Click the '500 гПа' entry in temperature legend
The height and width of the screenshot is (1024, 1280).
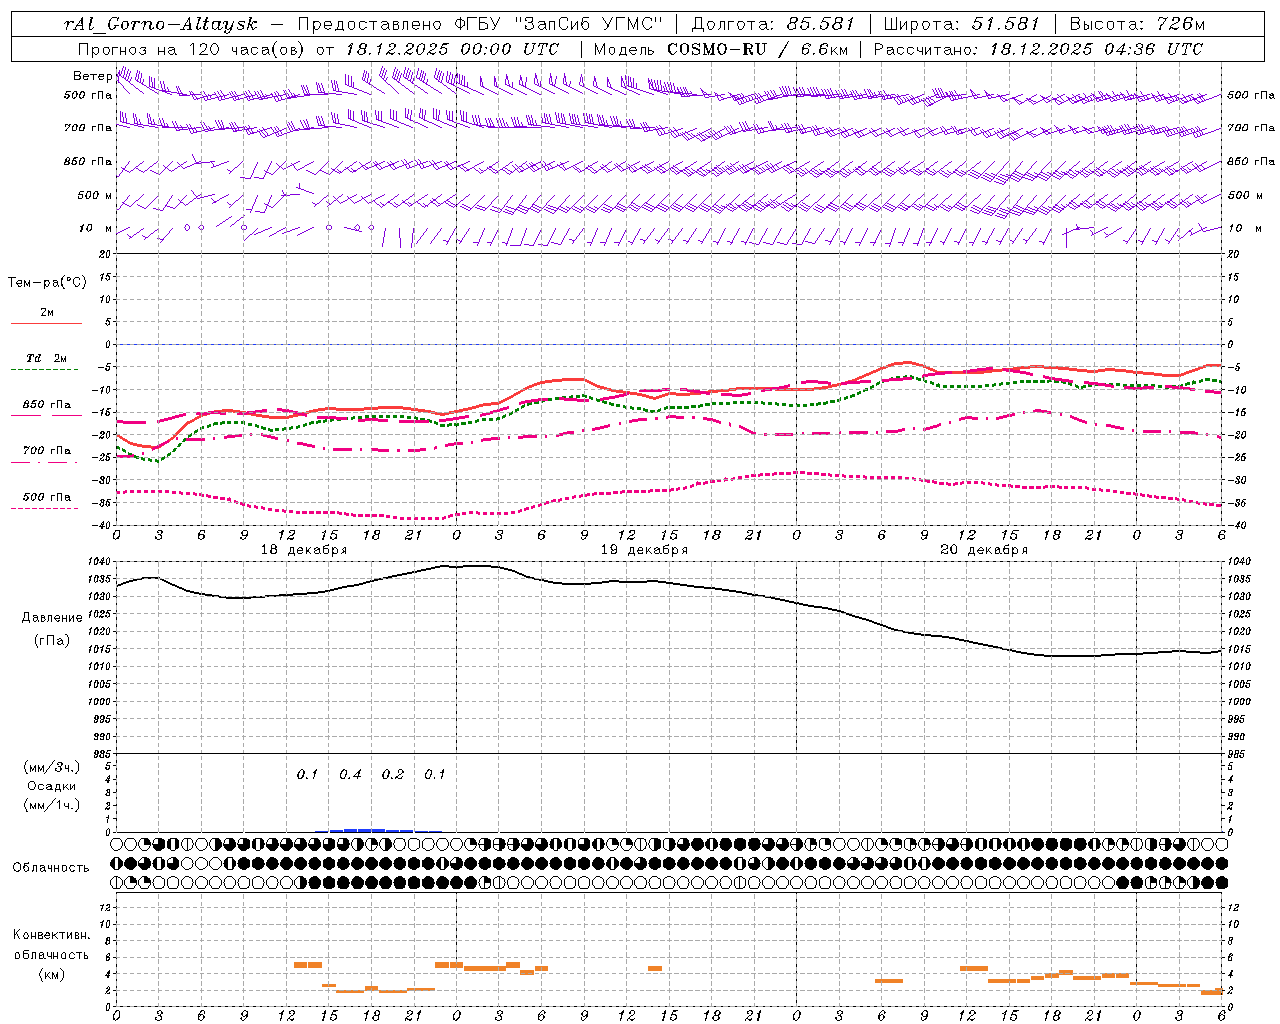[x=47, y=497]
